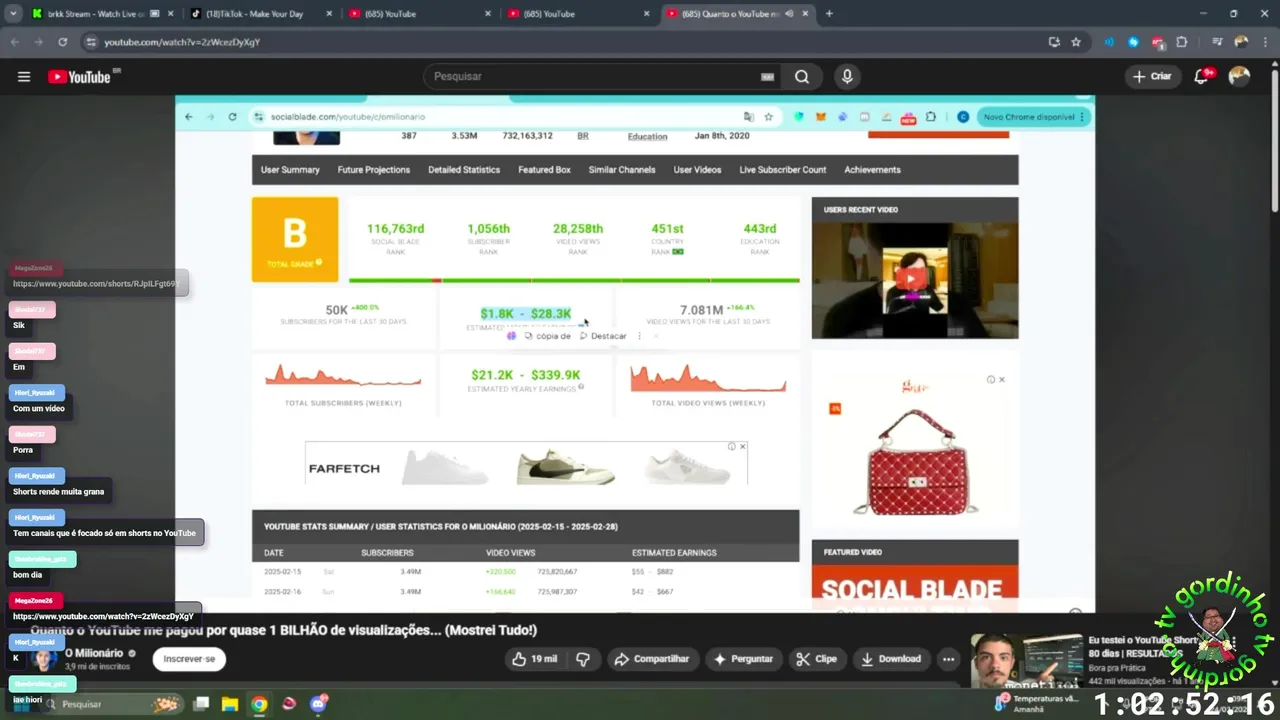Image resolution: width=1280 pixels, height=720 pixels.
Task: Click the on-screen keyboard icon in search box
Action: 767,77
